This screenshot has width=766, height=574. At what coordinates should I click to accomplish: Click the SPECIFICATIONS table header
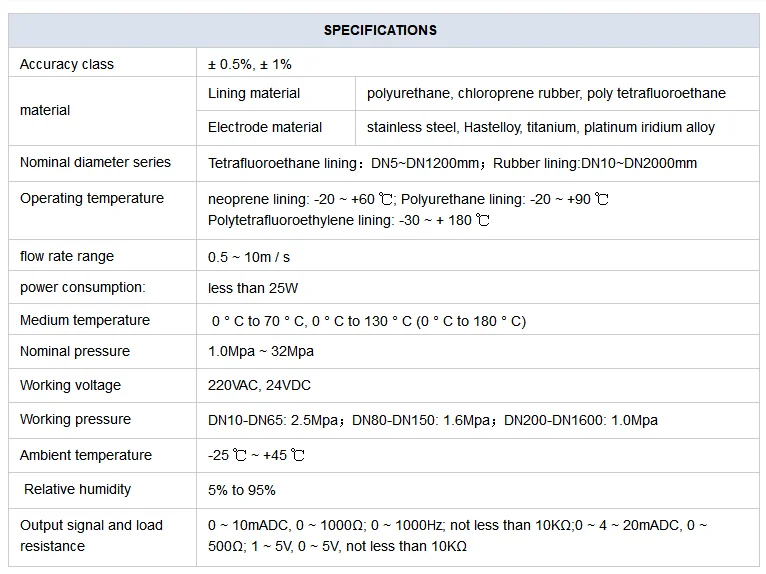(x=380, y=30)
